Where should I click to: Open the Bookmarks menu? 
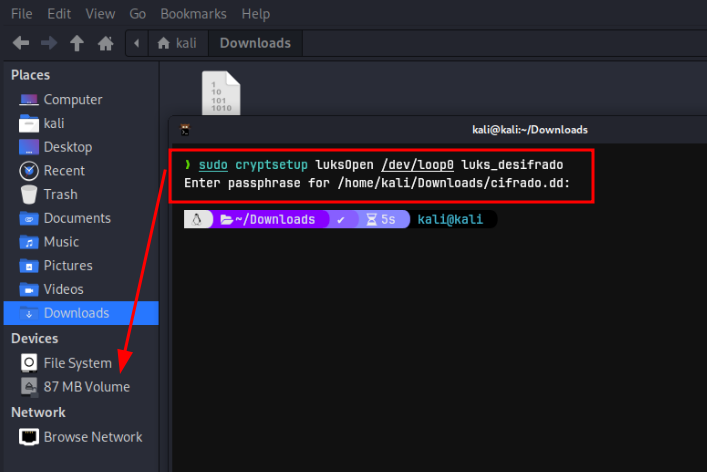[x=193, y=14]
